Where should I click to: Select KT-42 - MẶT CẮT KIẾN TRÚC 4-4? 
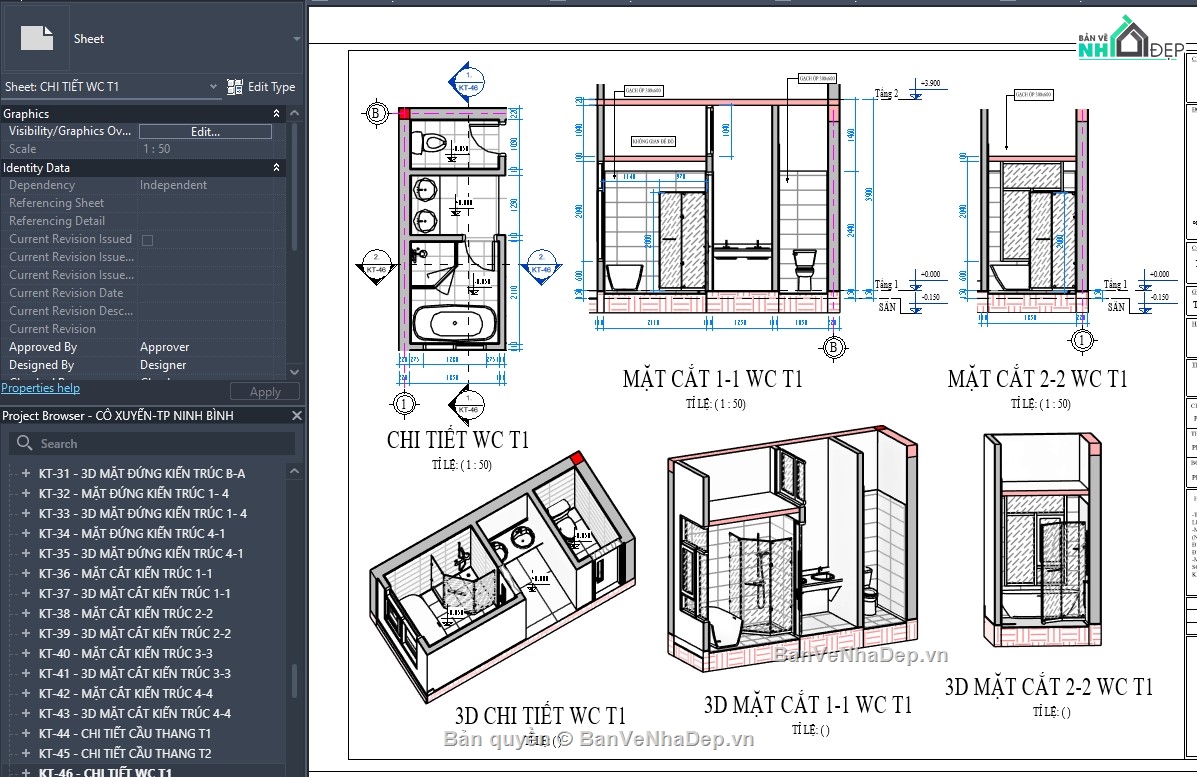(x=126, y=694)
